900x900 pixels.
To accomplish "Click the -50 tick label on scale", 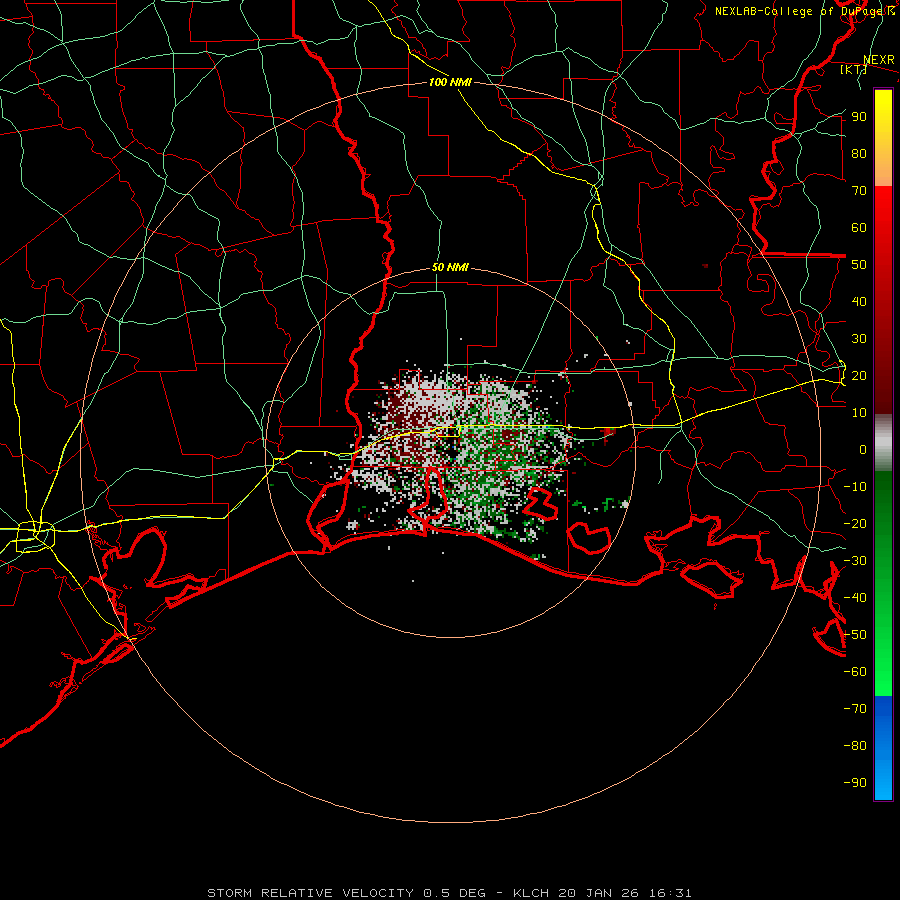I will pyautogui.click(x=855, y=635).
